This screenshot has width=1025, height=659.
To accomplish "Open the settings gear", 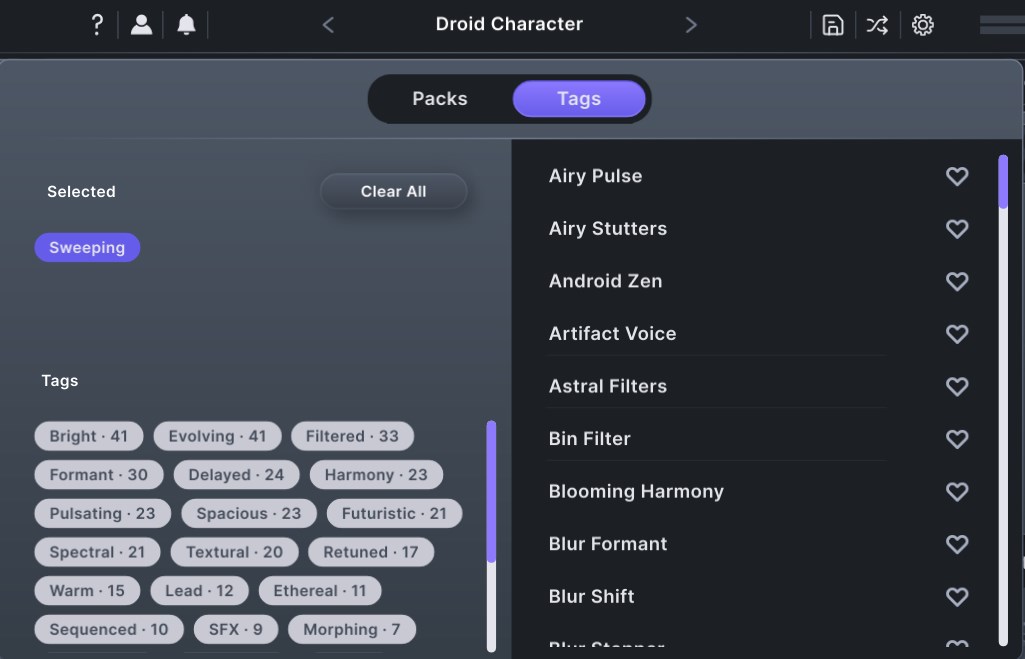I will (x=923, y=25).
